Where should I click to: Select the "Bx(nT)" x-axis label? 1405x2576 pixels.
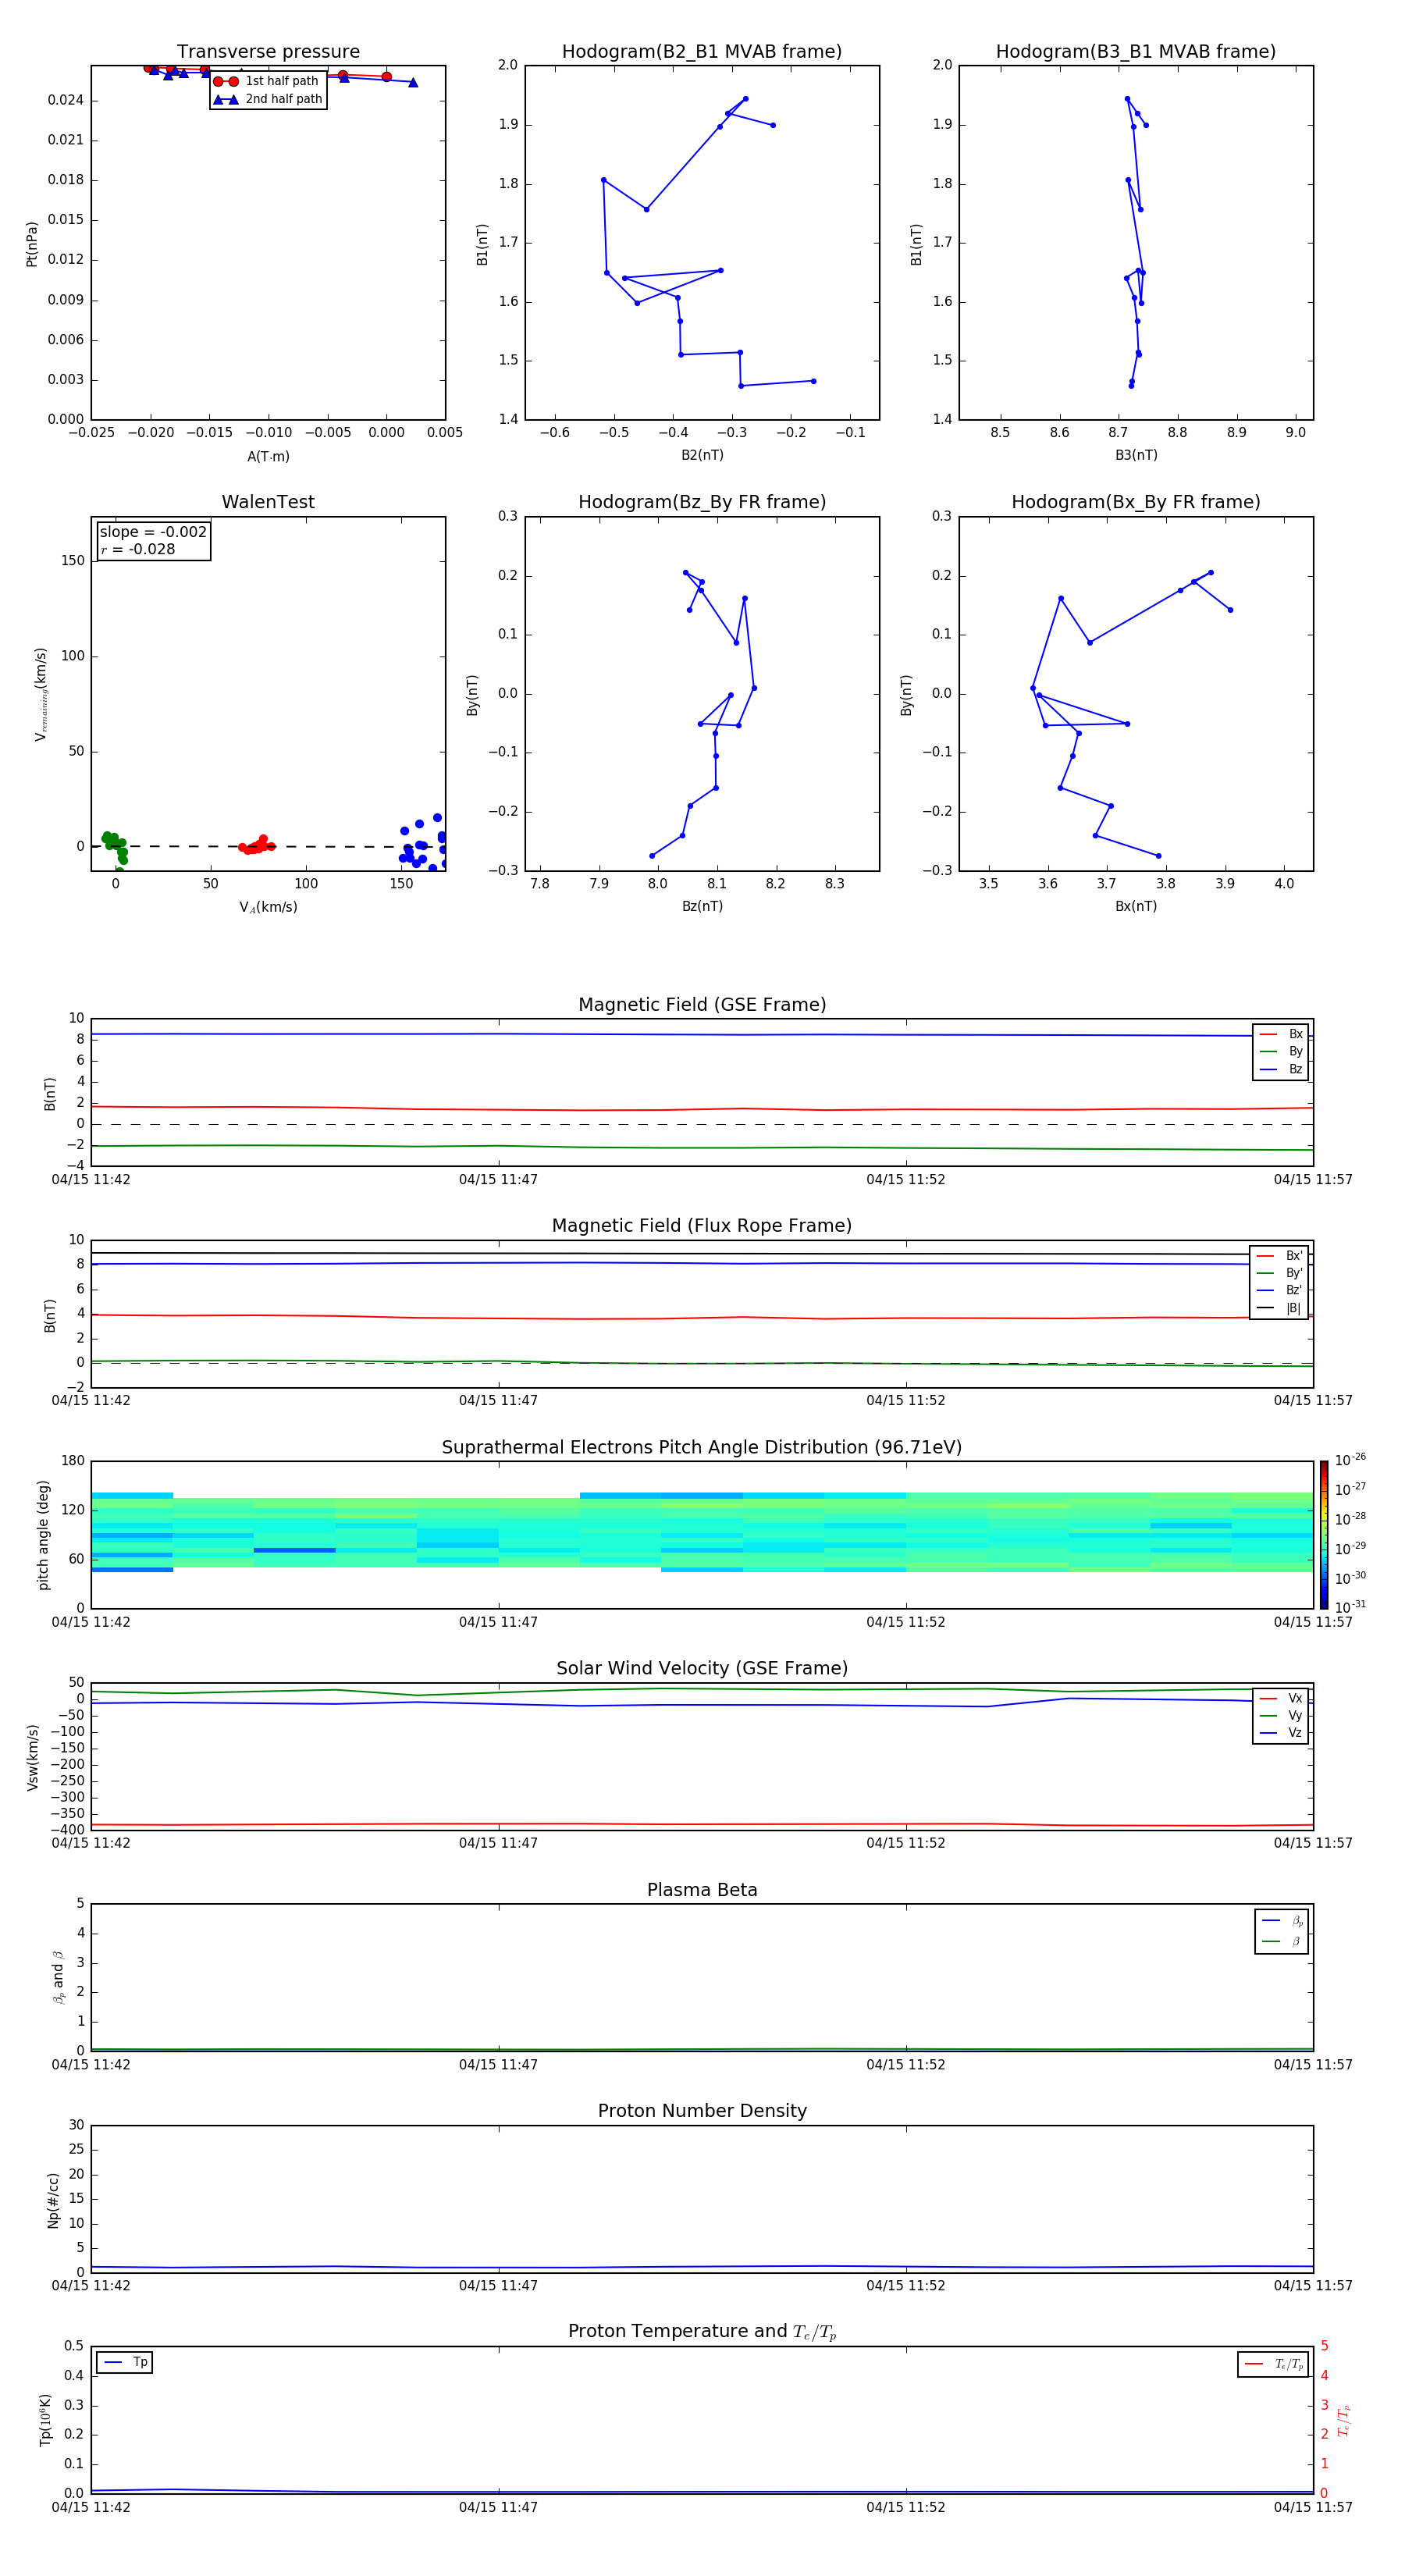[1136, 906]
